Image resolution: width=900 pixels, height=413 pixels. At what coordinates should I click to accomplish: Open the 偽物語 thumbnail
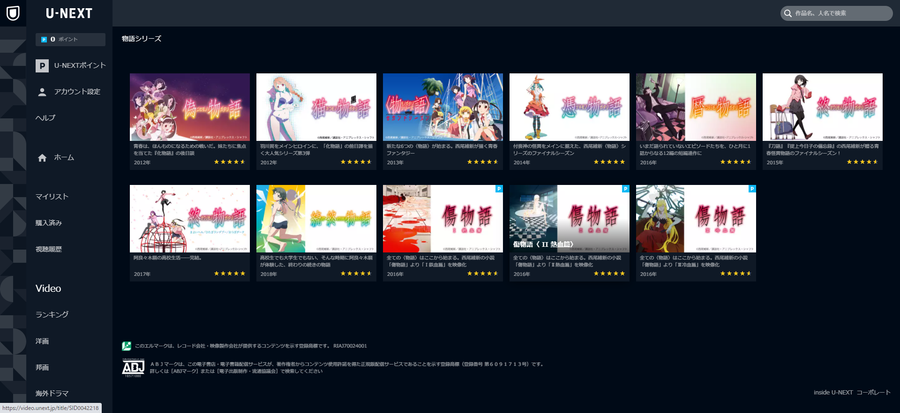coord(190,107)
